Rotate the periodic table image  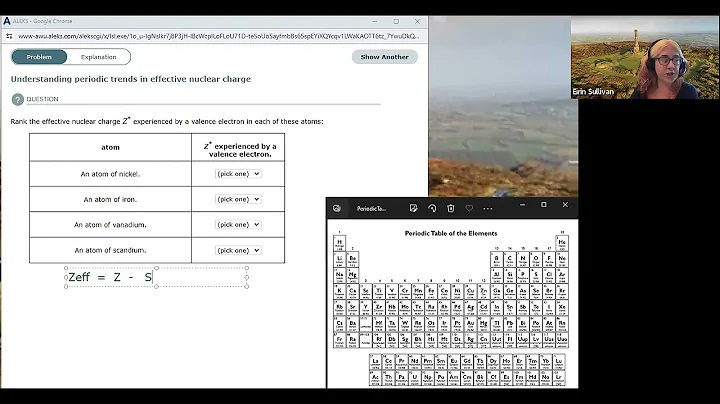point(432,208)
